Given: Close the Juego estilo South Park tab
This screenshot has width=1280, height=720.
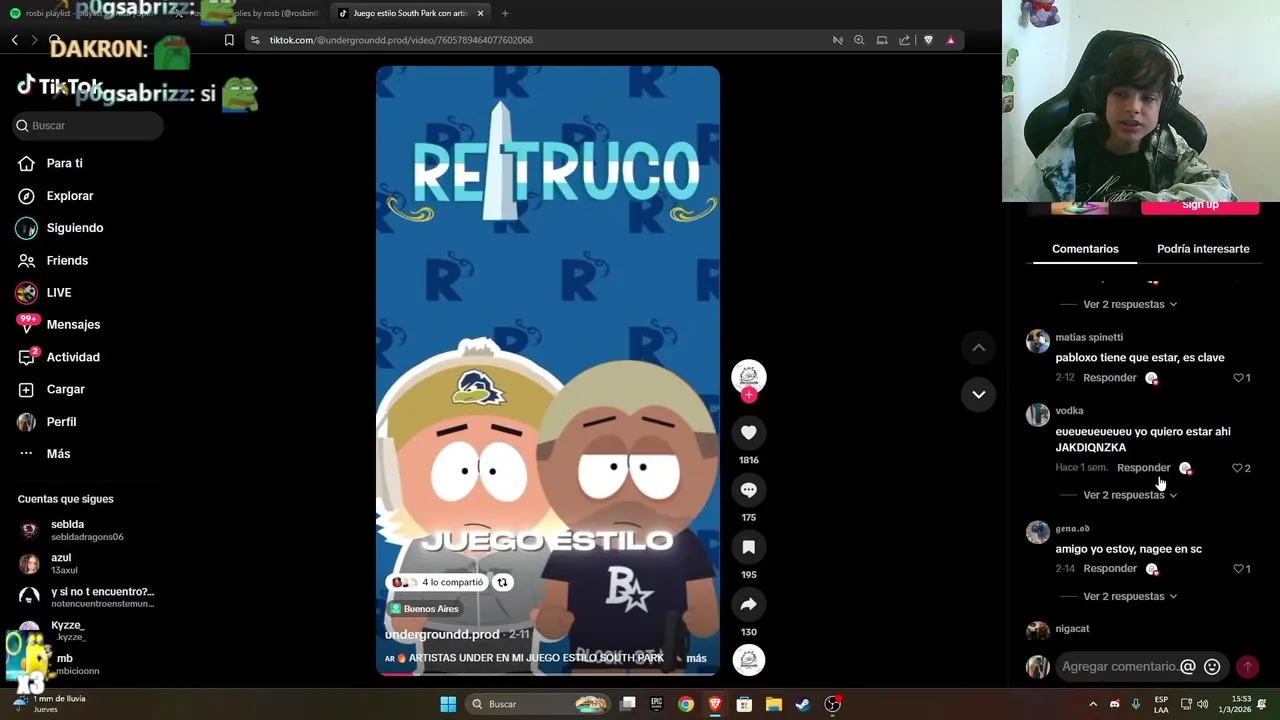Looking at the screenshot, I should [480, 13].
